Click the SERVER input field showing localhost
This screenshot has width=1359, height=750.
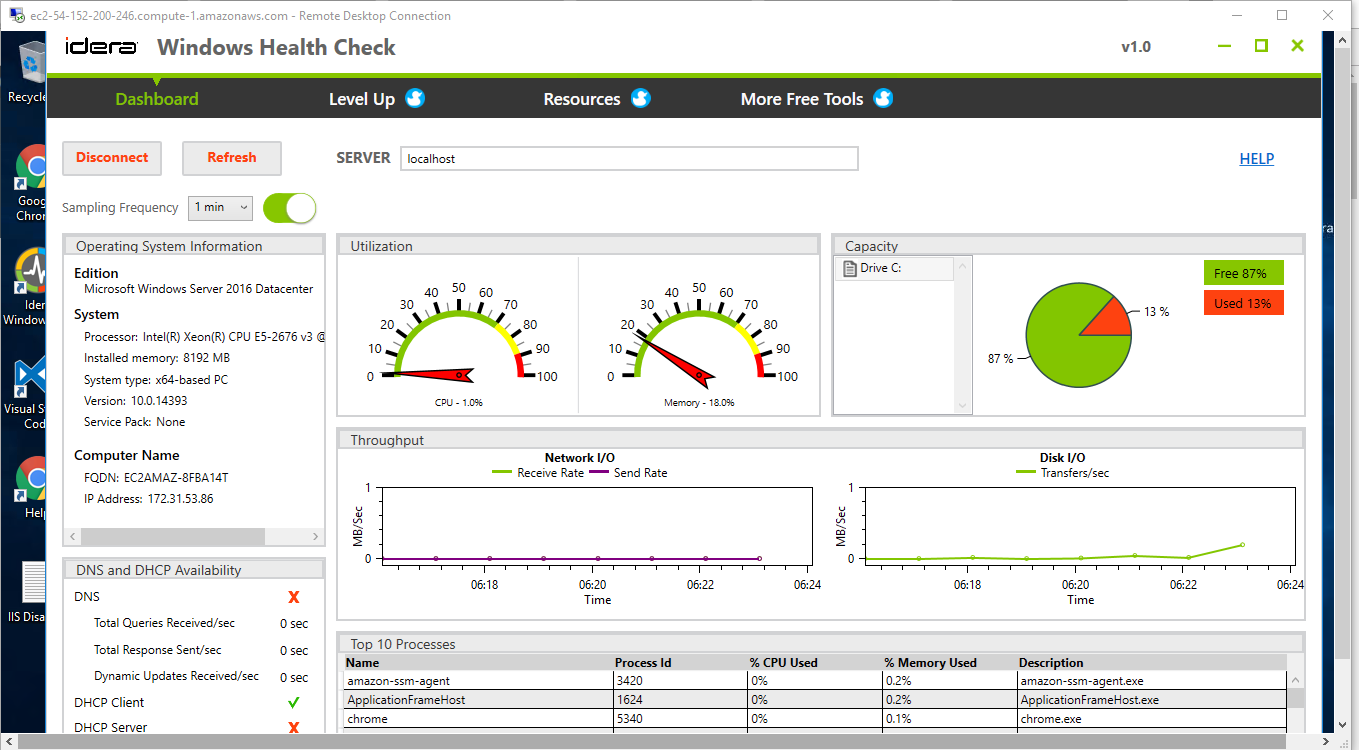pos(629,159)
